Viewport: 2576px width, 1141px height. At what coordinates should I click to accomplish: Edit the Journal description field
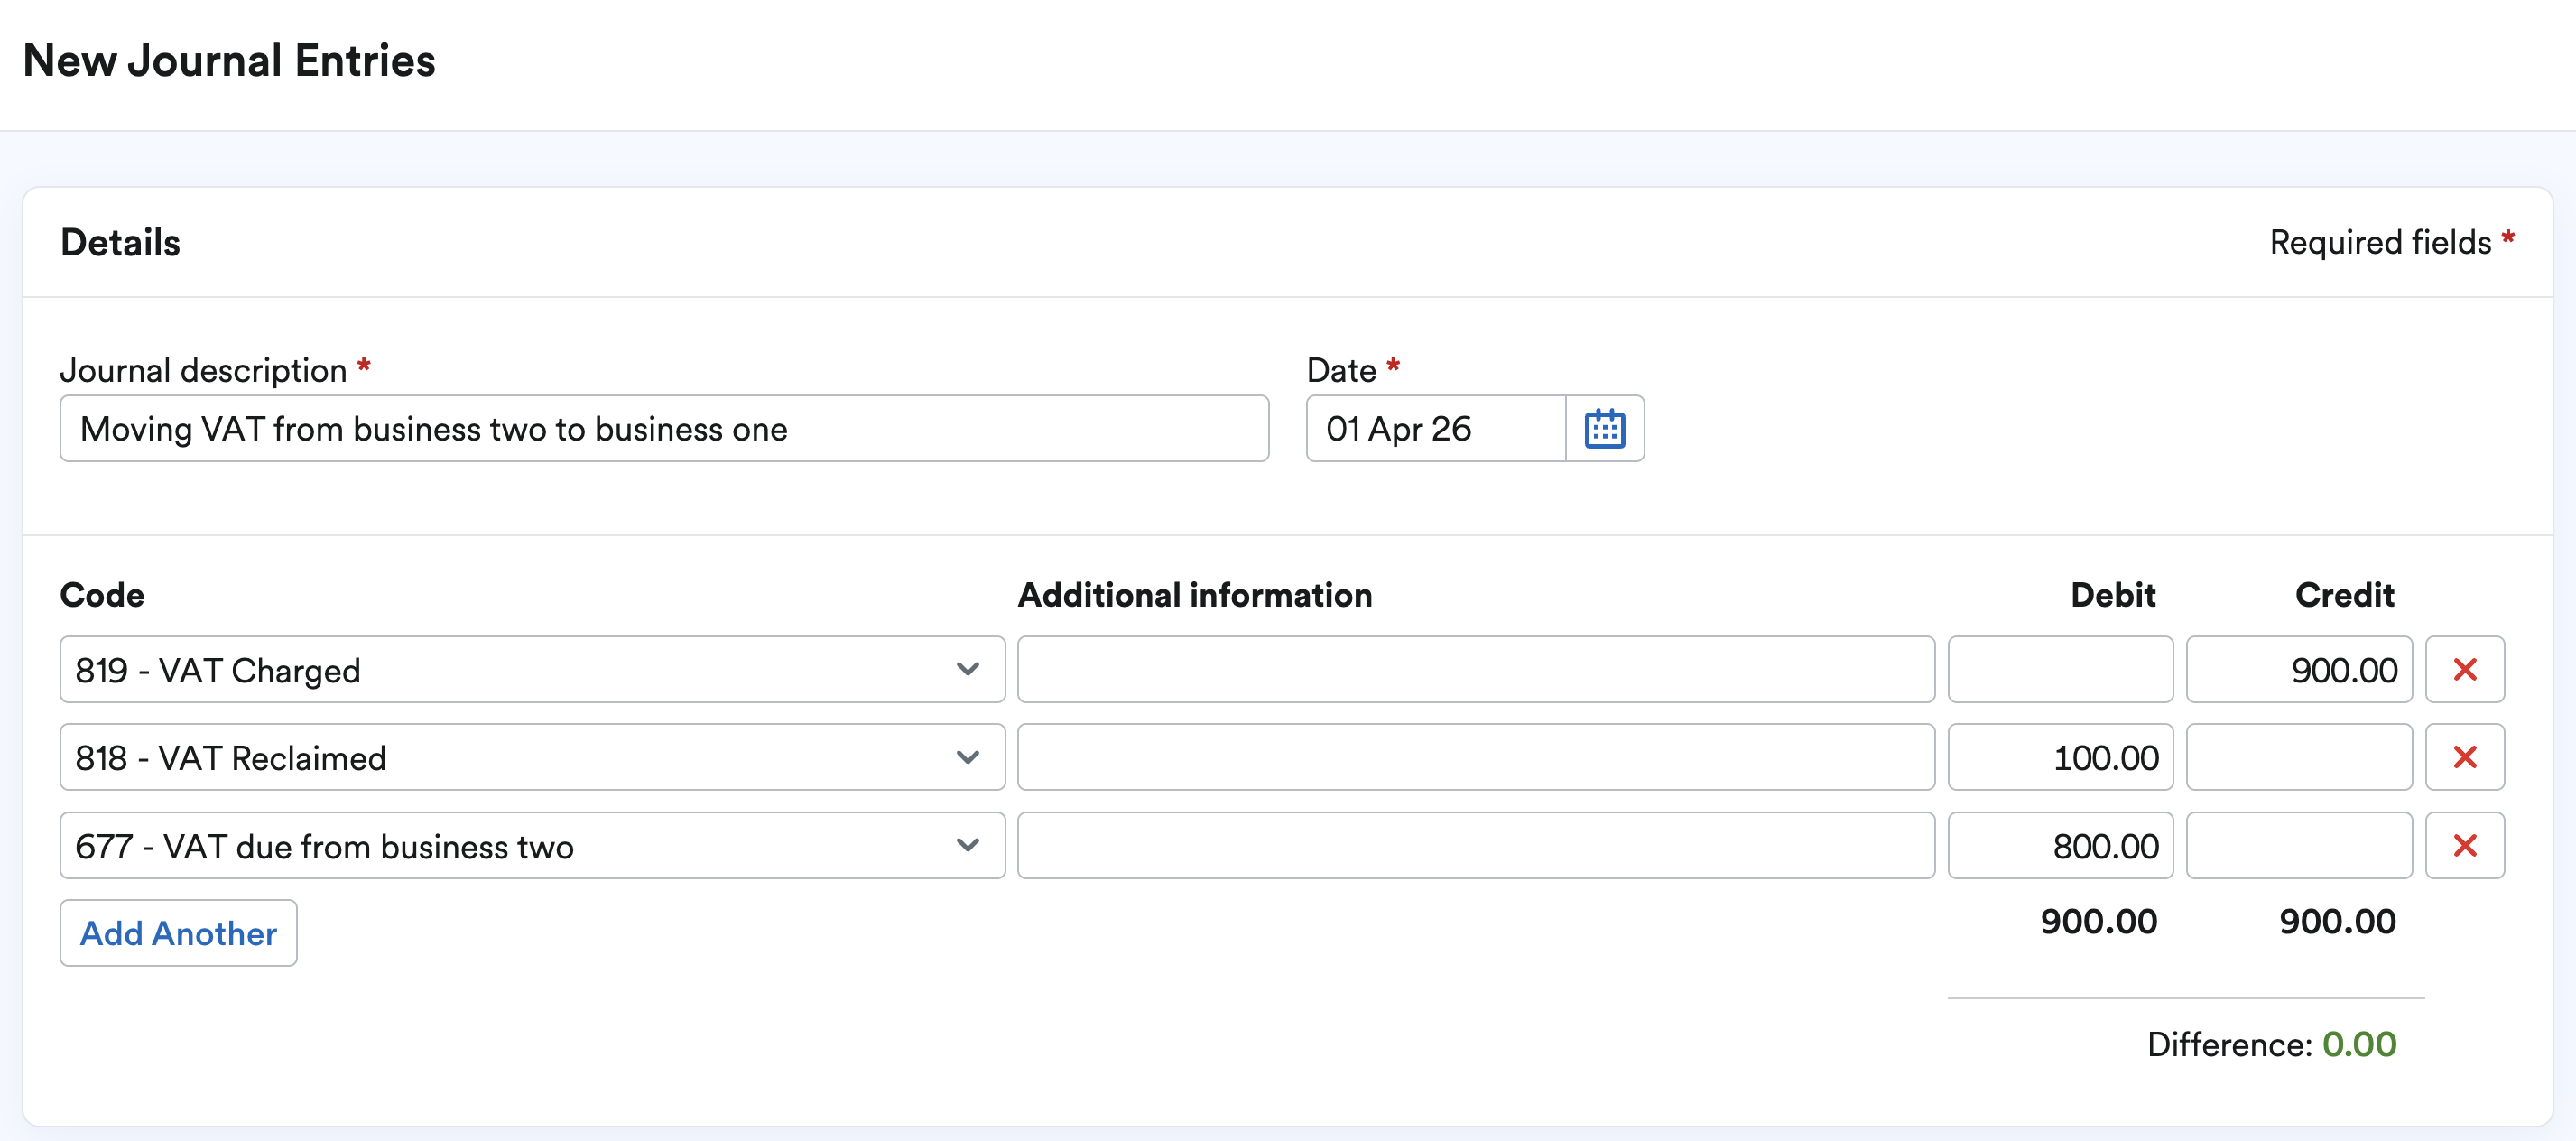[x=664, y=429]
